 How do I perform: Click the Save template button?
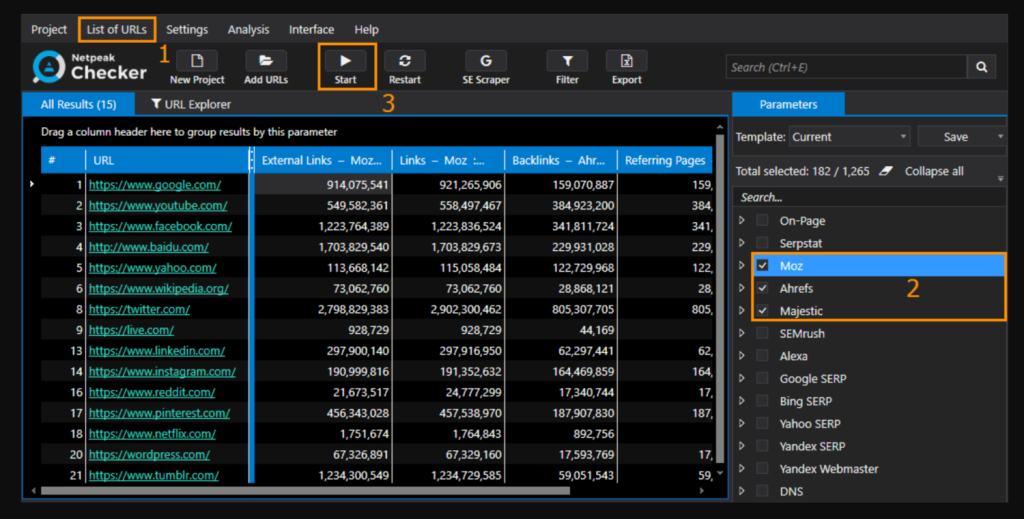point(955,137)
